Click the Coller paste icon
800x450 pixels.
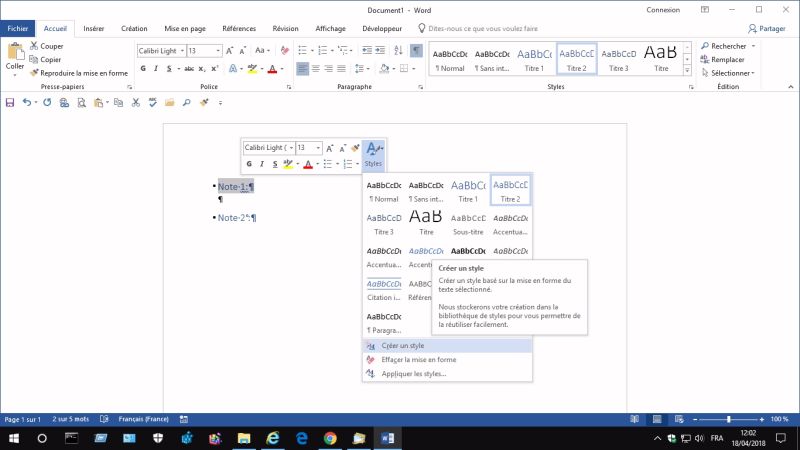(15, 52)
